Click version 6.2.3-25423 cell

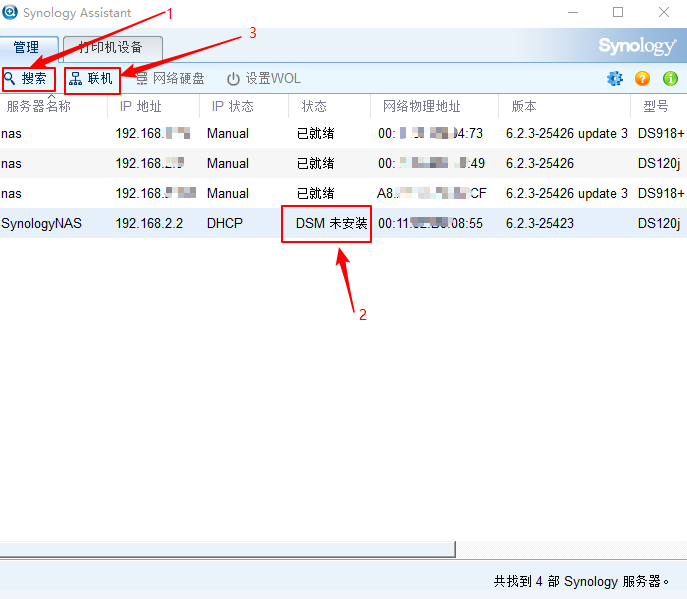coord(540,223)
